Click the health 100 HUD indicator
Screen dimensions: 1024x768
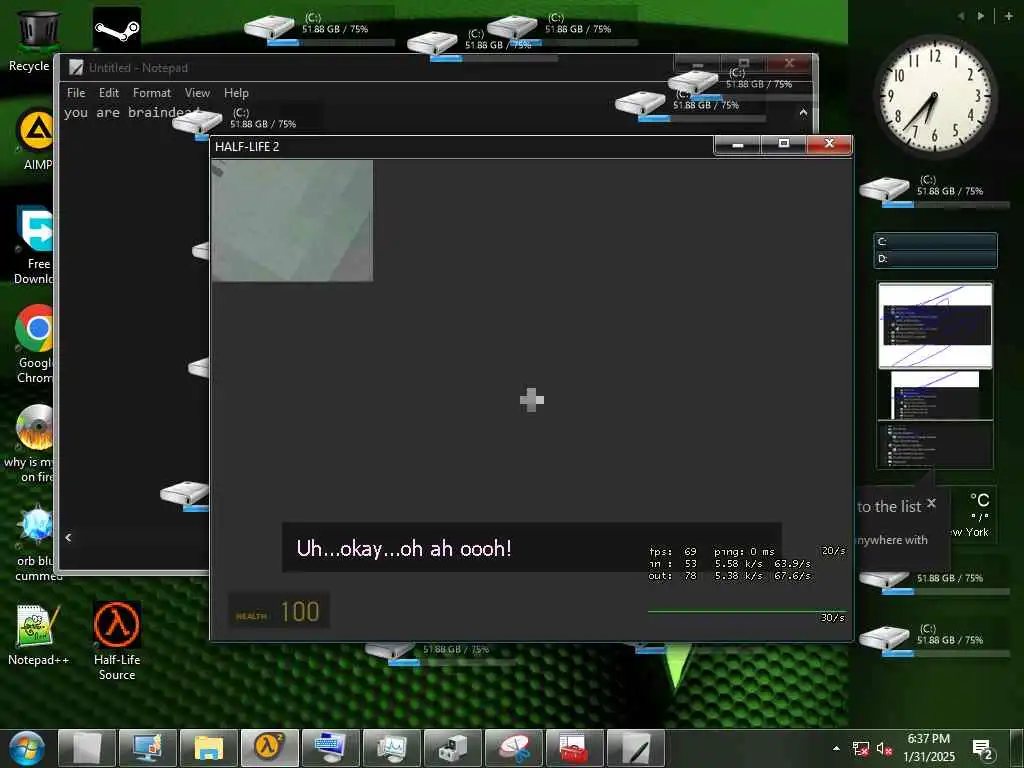coord(278,611)
